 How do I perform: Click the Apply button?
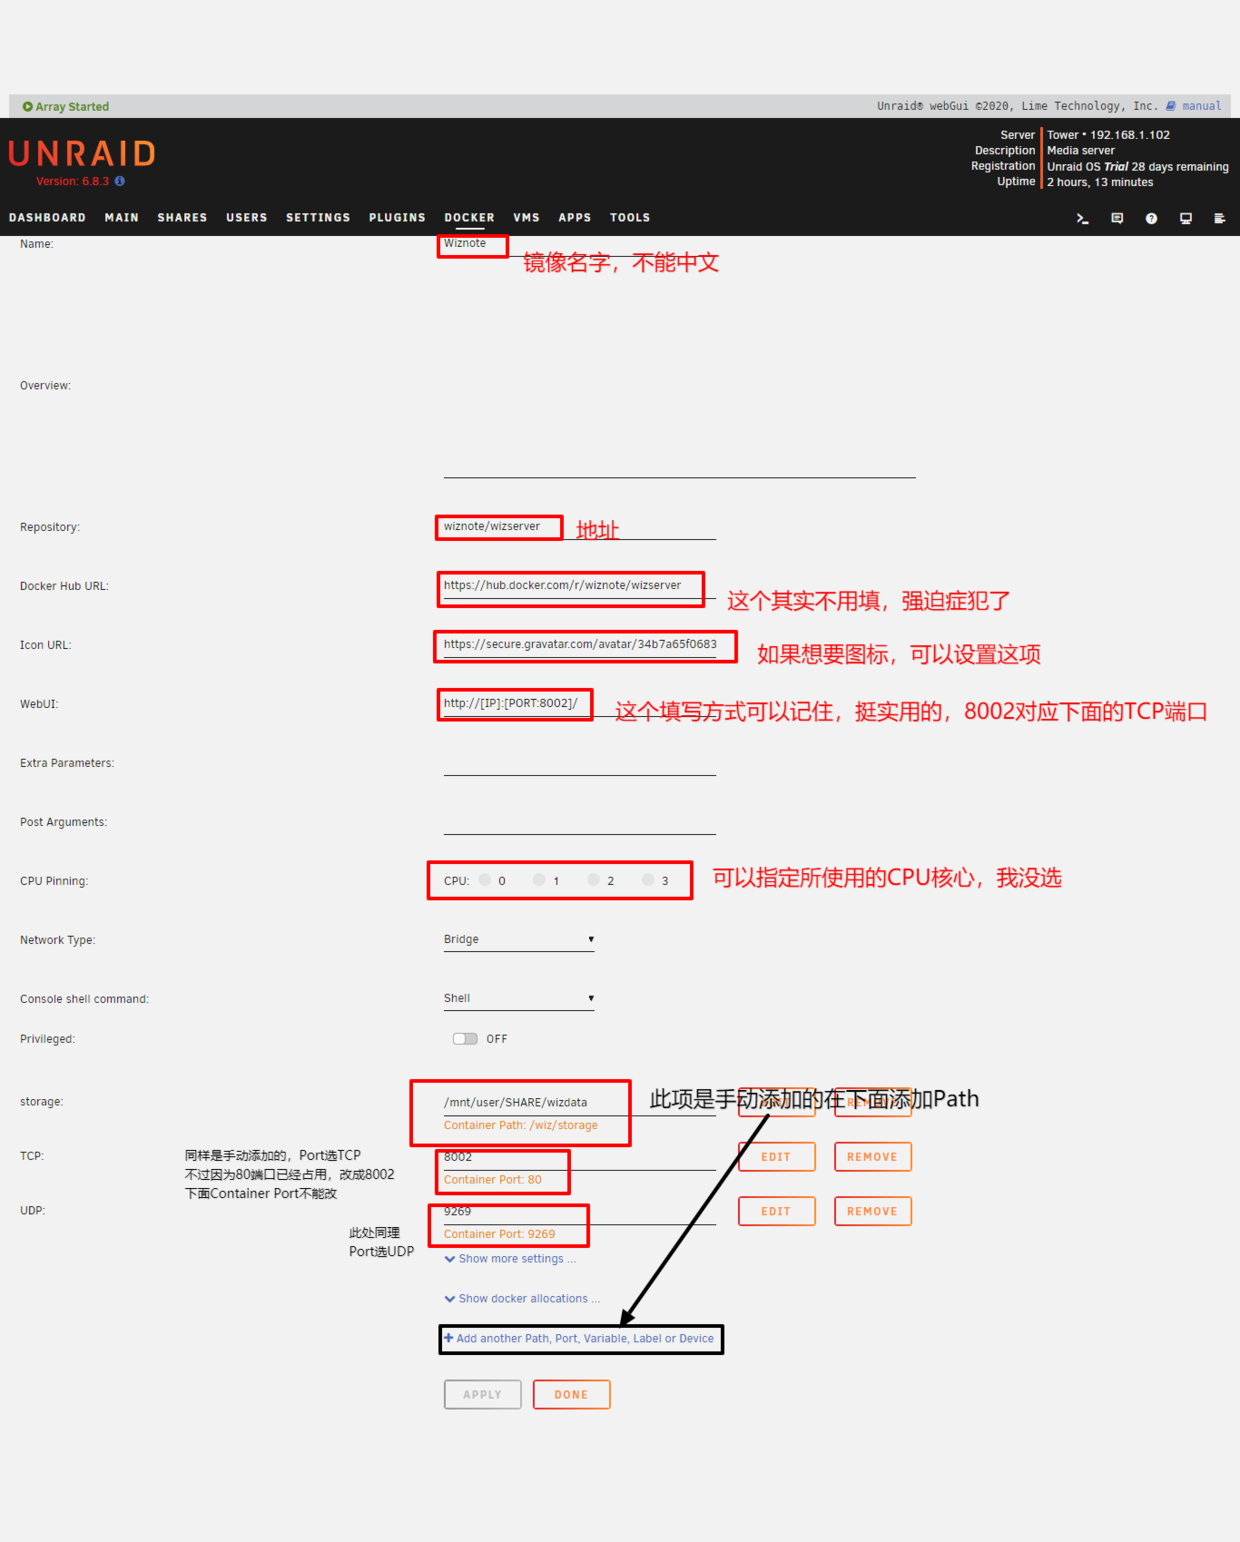pyautogui.click(x=483, y=1394)
